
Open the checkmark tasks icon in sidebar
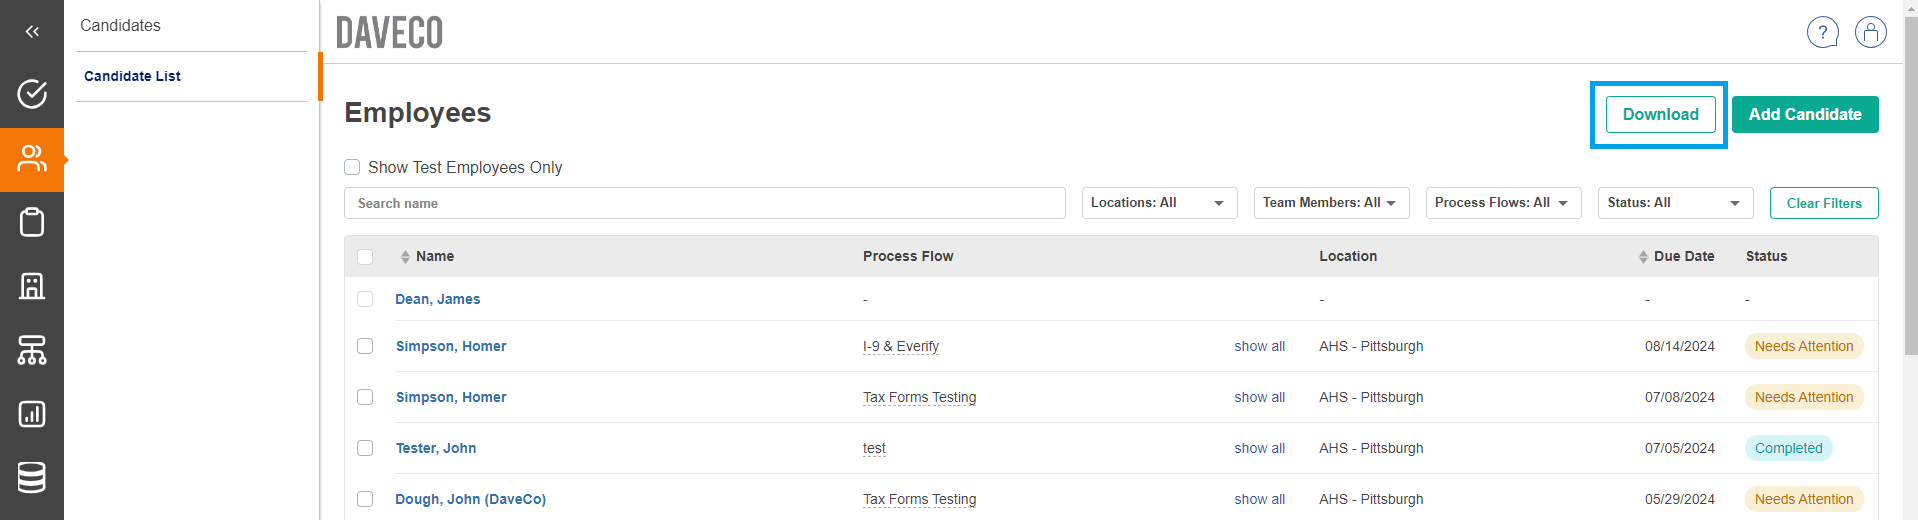(x=32, y=94)
